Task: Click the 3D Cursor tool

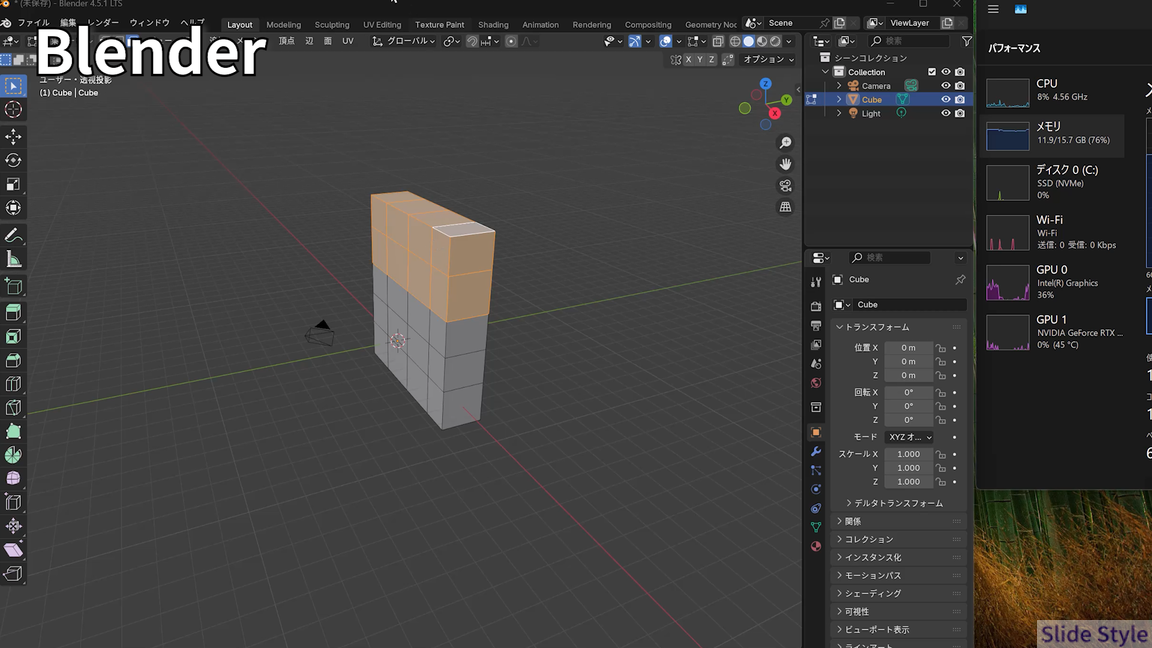Action: 13,110
